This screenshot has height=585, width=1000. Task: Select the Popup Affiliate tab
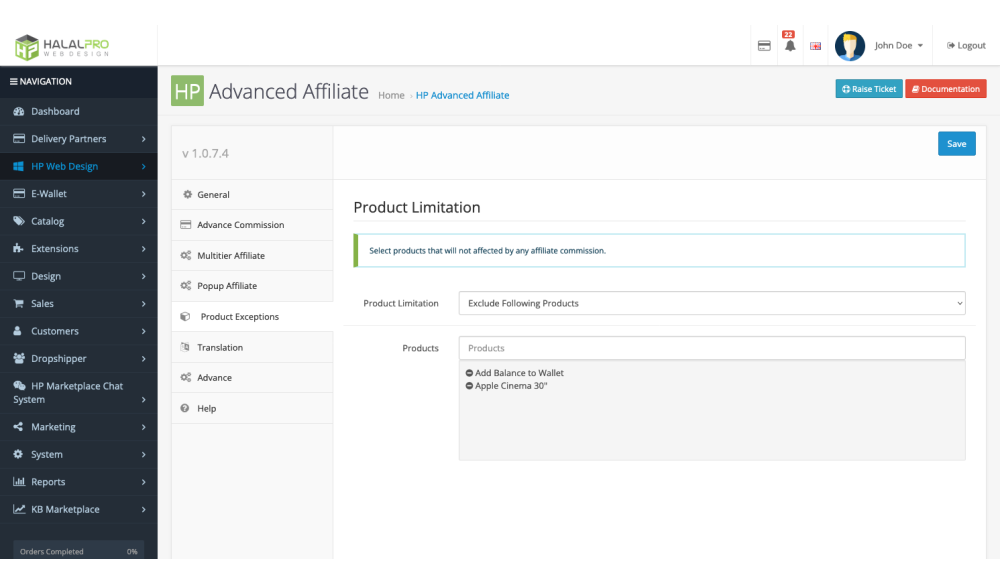[x=227, y=286]
